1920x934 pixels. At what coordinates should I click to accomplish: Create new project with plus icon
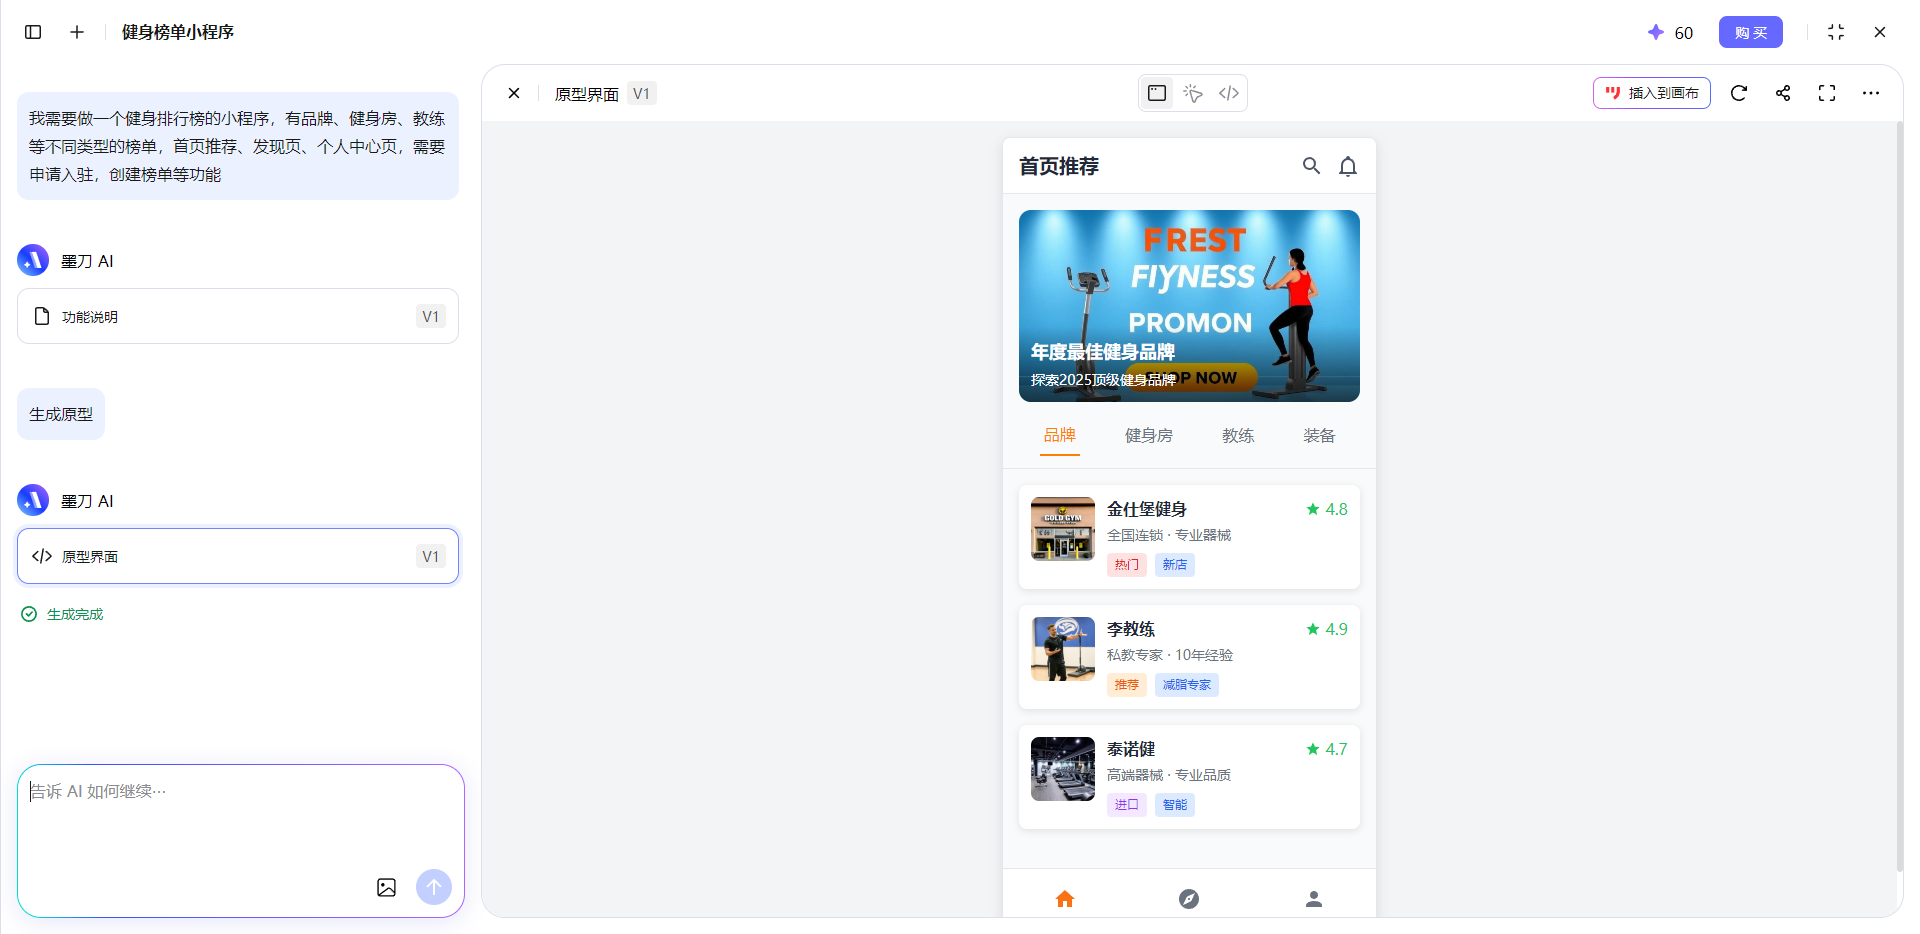click(77, 32)
